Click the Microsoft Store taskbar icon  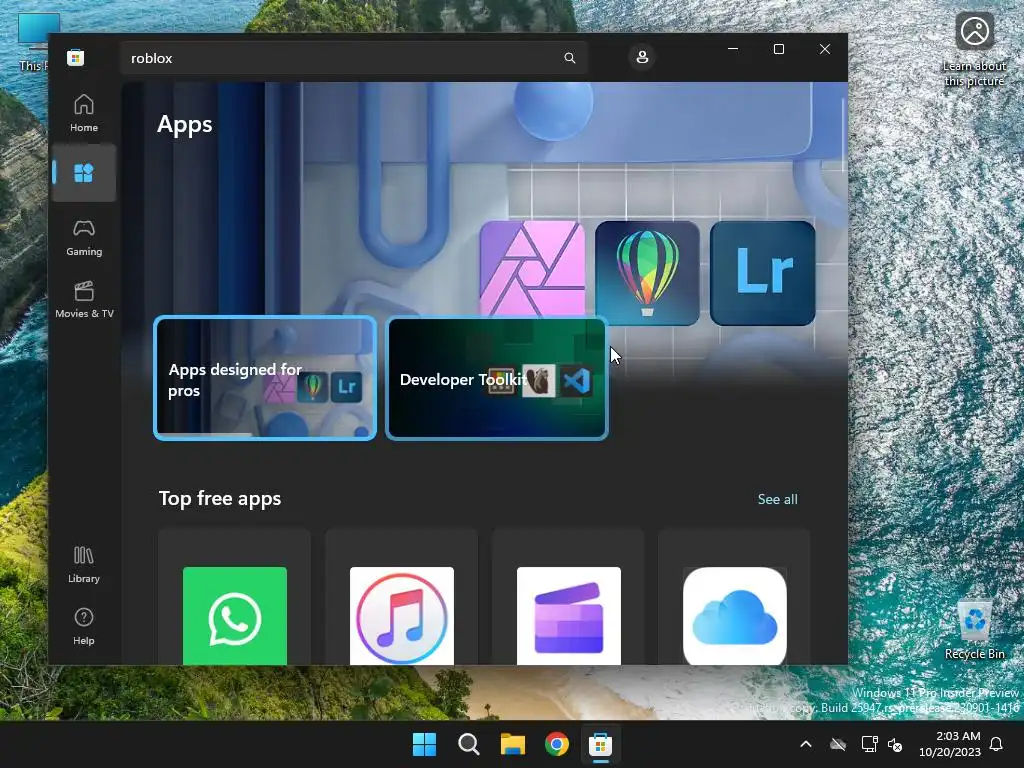click(x=600, y=744)
